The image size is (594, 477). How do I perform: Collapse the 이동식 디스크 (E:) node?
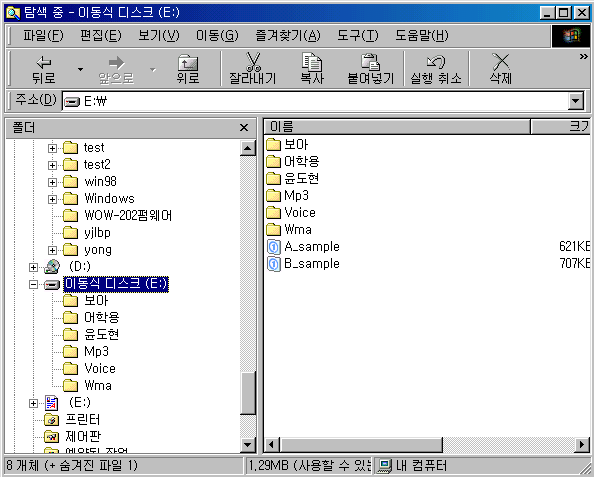point(33,284)
